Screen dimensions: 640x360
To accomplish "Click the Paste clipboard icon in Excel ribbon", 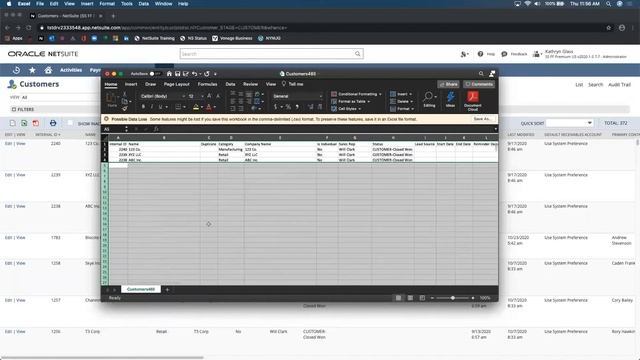I will pos(111,99).
